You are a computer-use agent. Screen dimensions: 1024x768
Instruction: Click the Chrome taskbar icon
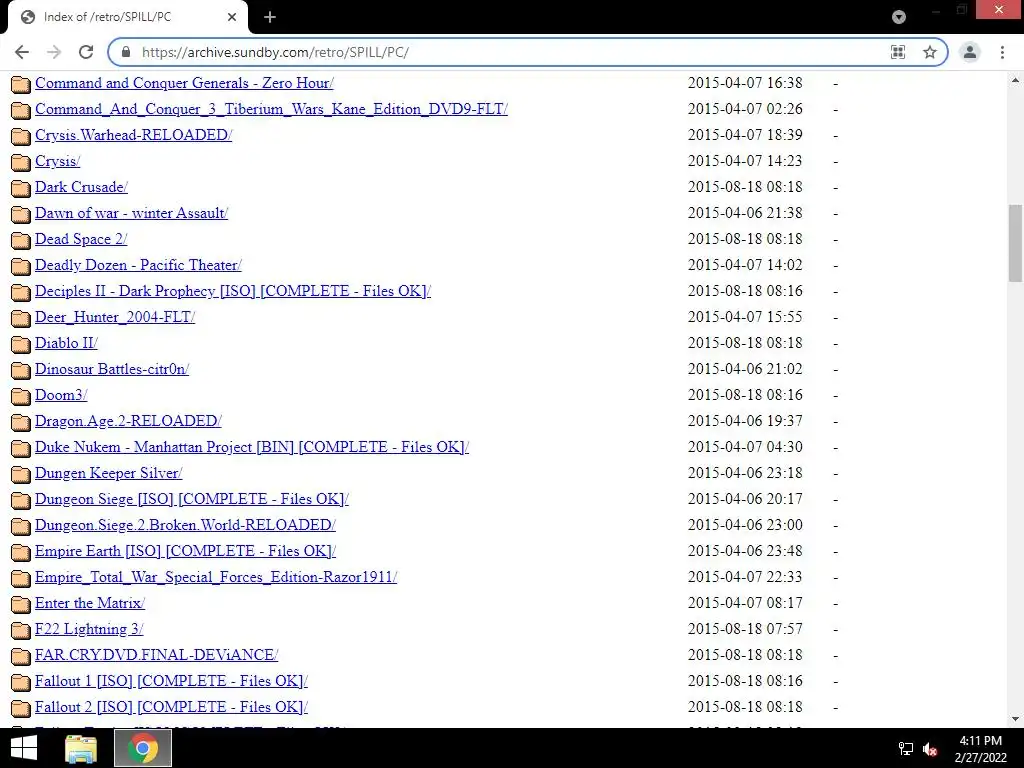click(x=143, y=748)
